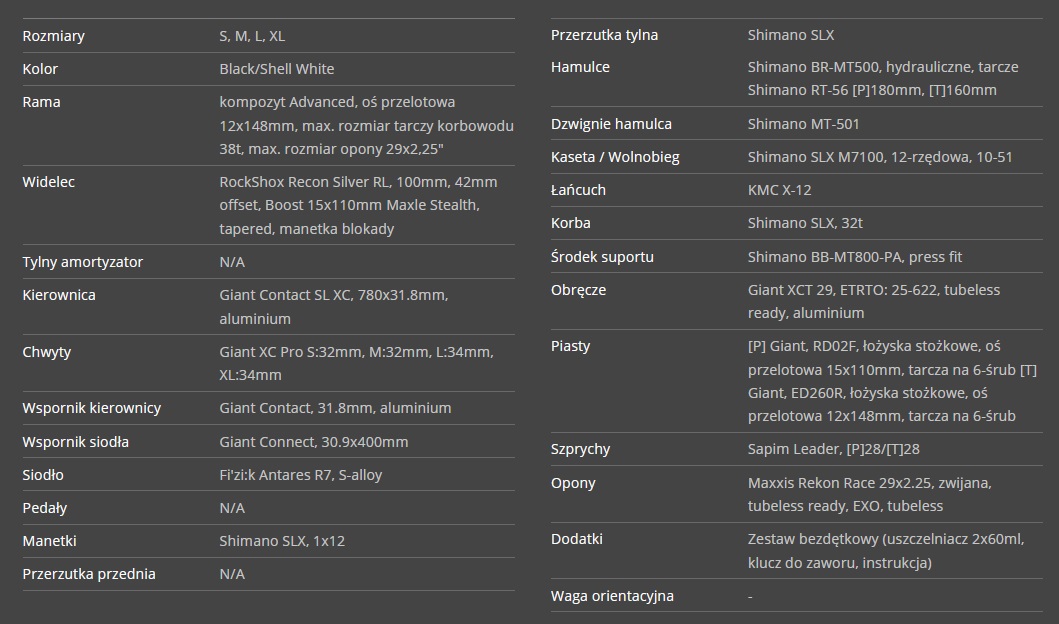
Task: Select the Black/Shell White color value
Action: pos(276,69)
